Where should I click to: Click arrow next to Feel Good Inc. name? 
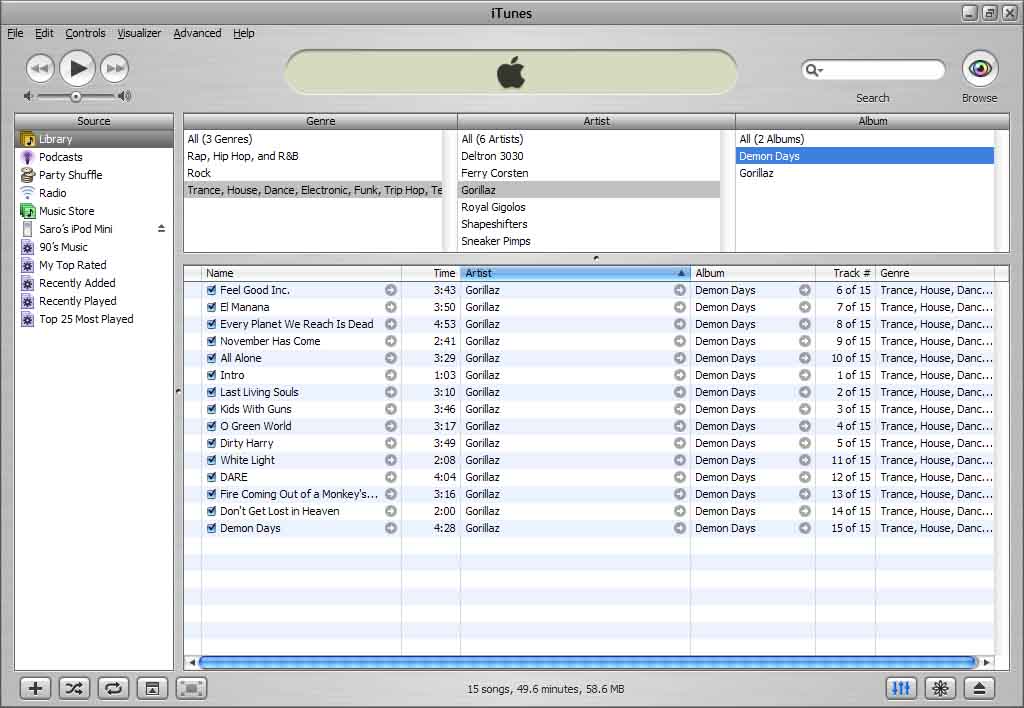[x=391, y=290]
